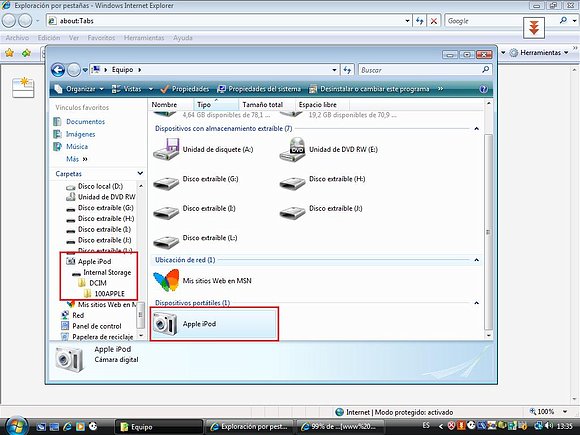The width and height of the screenshot is (580, 435).
Task: Open the Archivo menu in Internet Explorer
Action: tap(17, 38)
